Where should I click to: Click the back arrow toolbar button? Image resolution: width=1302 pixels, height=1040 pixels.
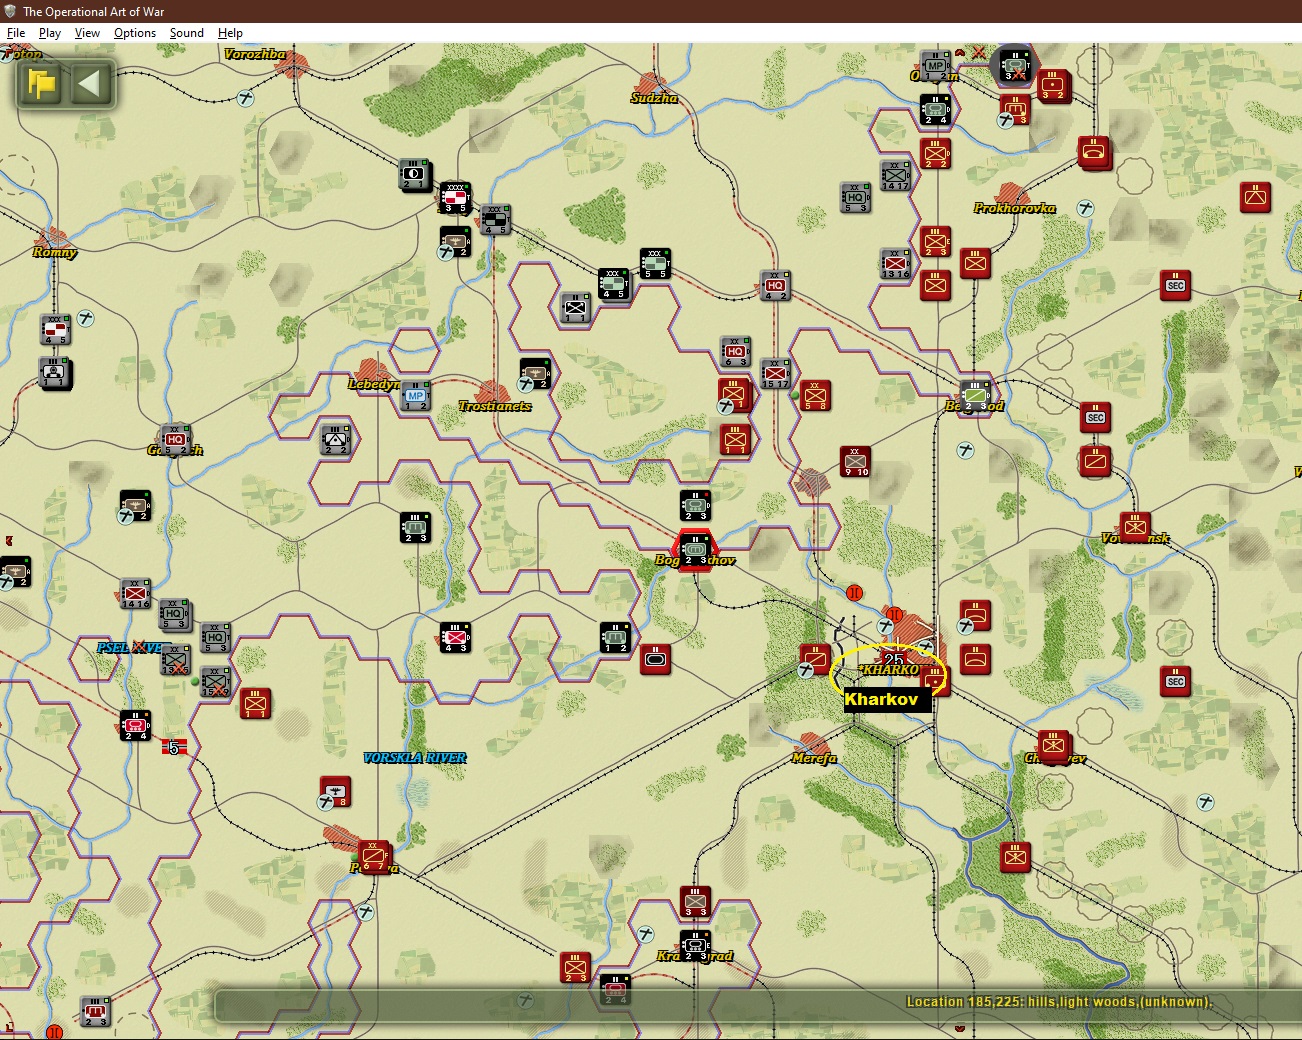(90, 84)
